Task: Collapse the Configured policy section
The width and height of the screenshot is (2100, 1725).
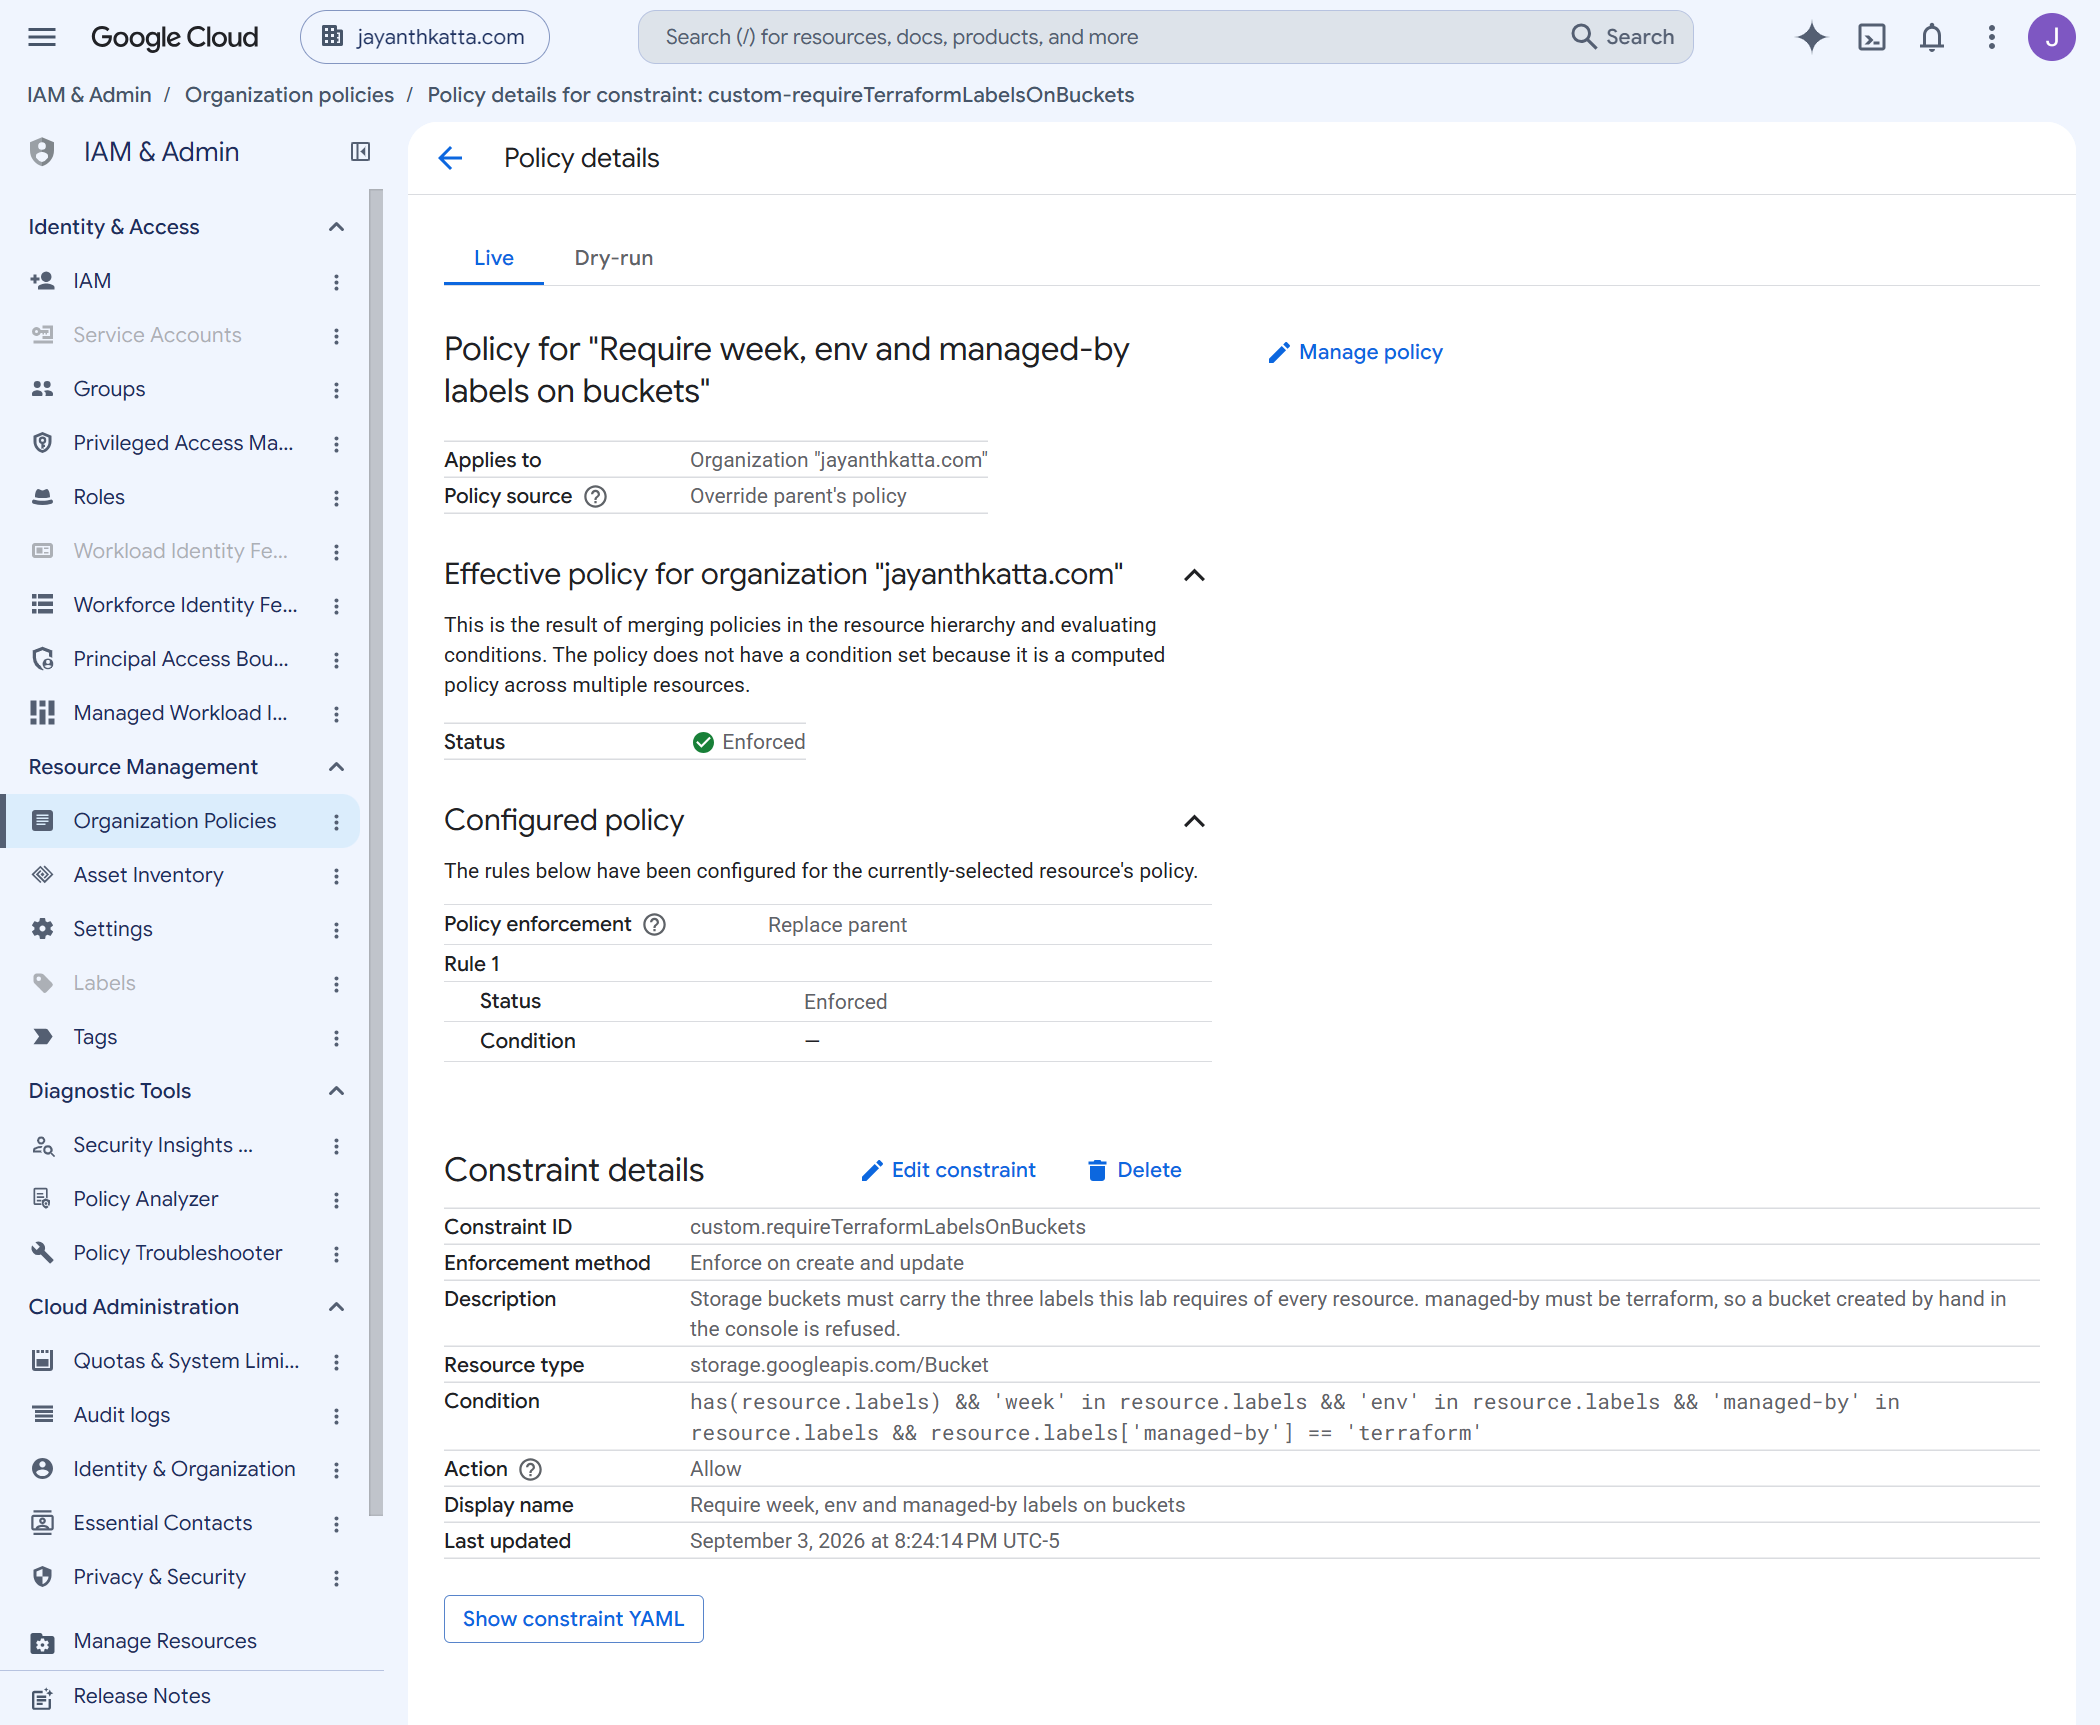Action: coord(1194,821)
